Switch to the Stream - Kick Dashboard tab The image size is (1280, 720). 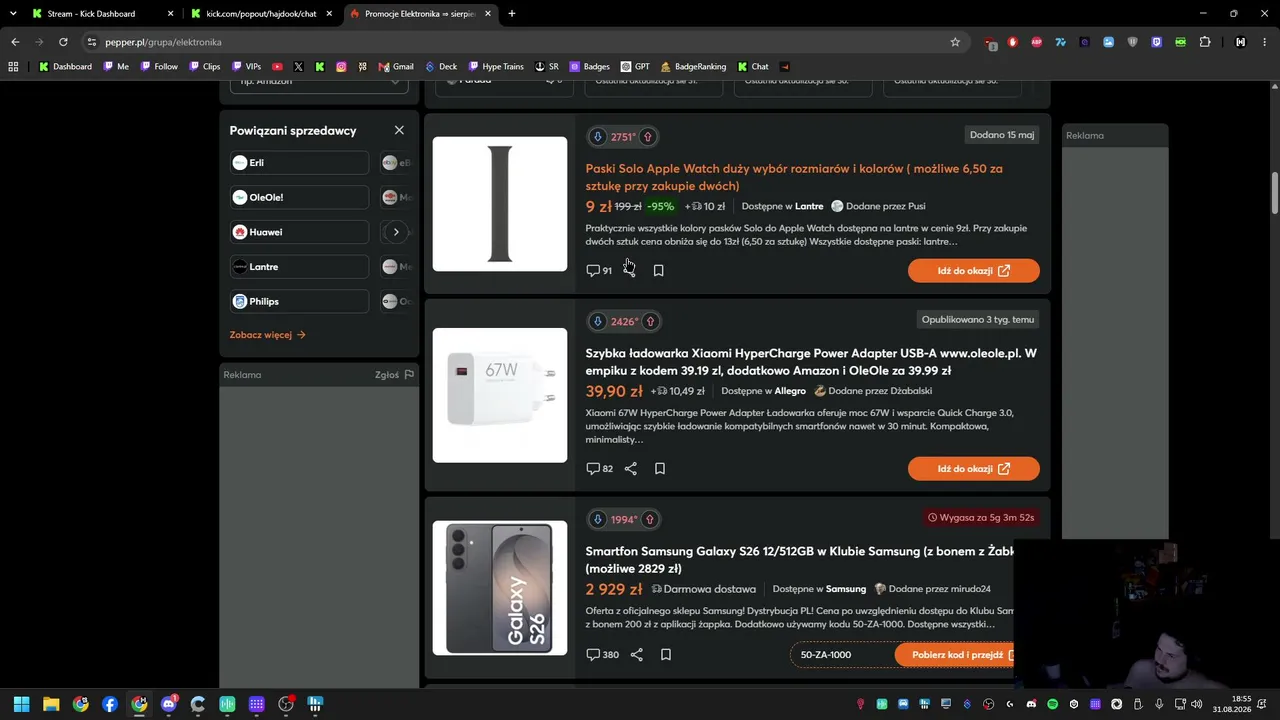pyautogui.click(x=91, y=14)
